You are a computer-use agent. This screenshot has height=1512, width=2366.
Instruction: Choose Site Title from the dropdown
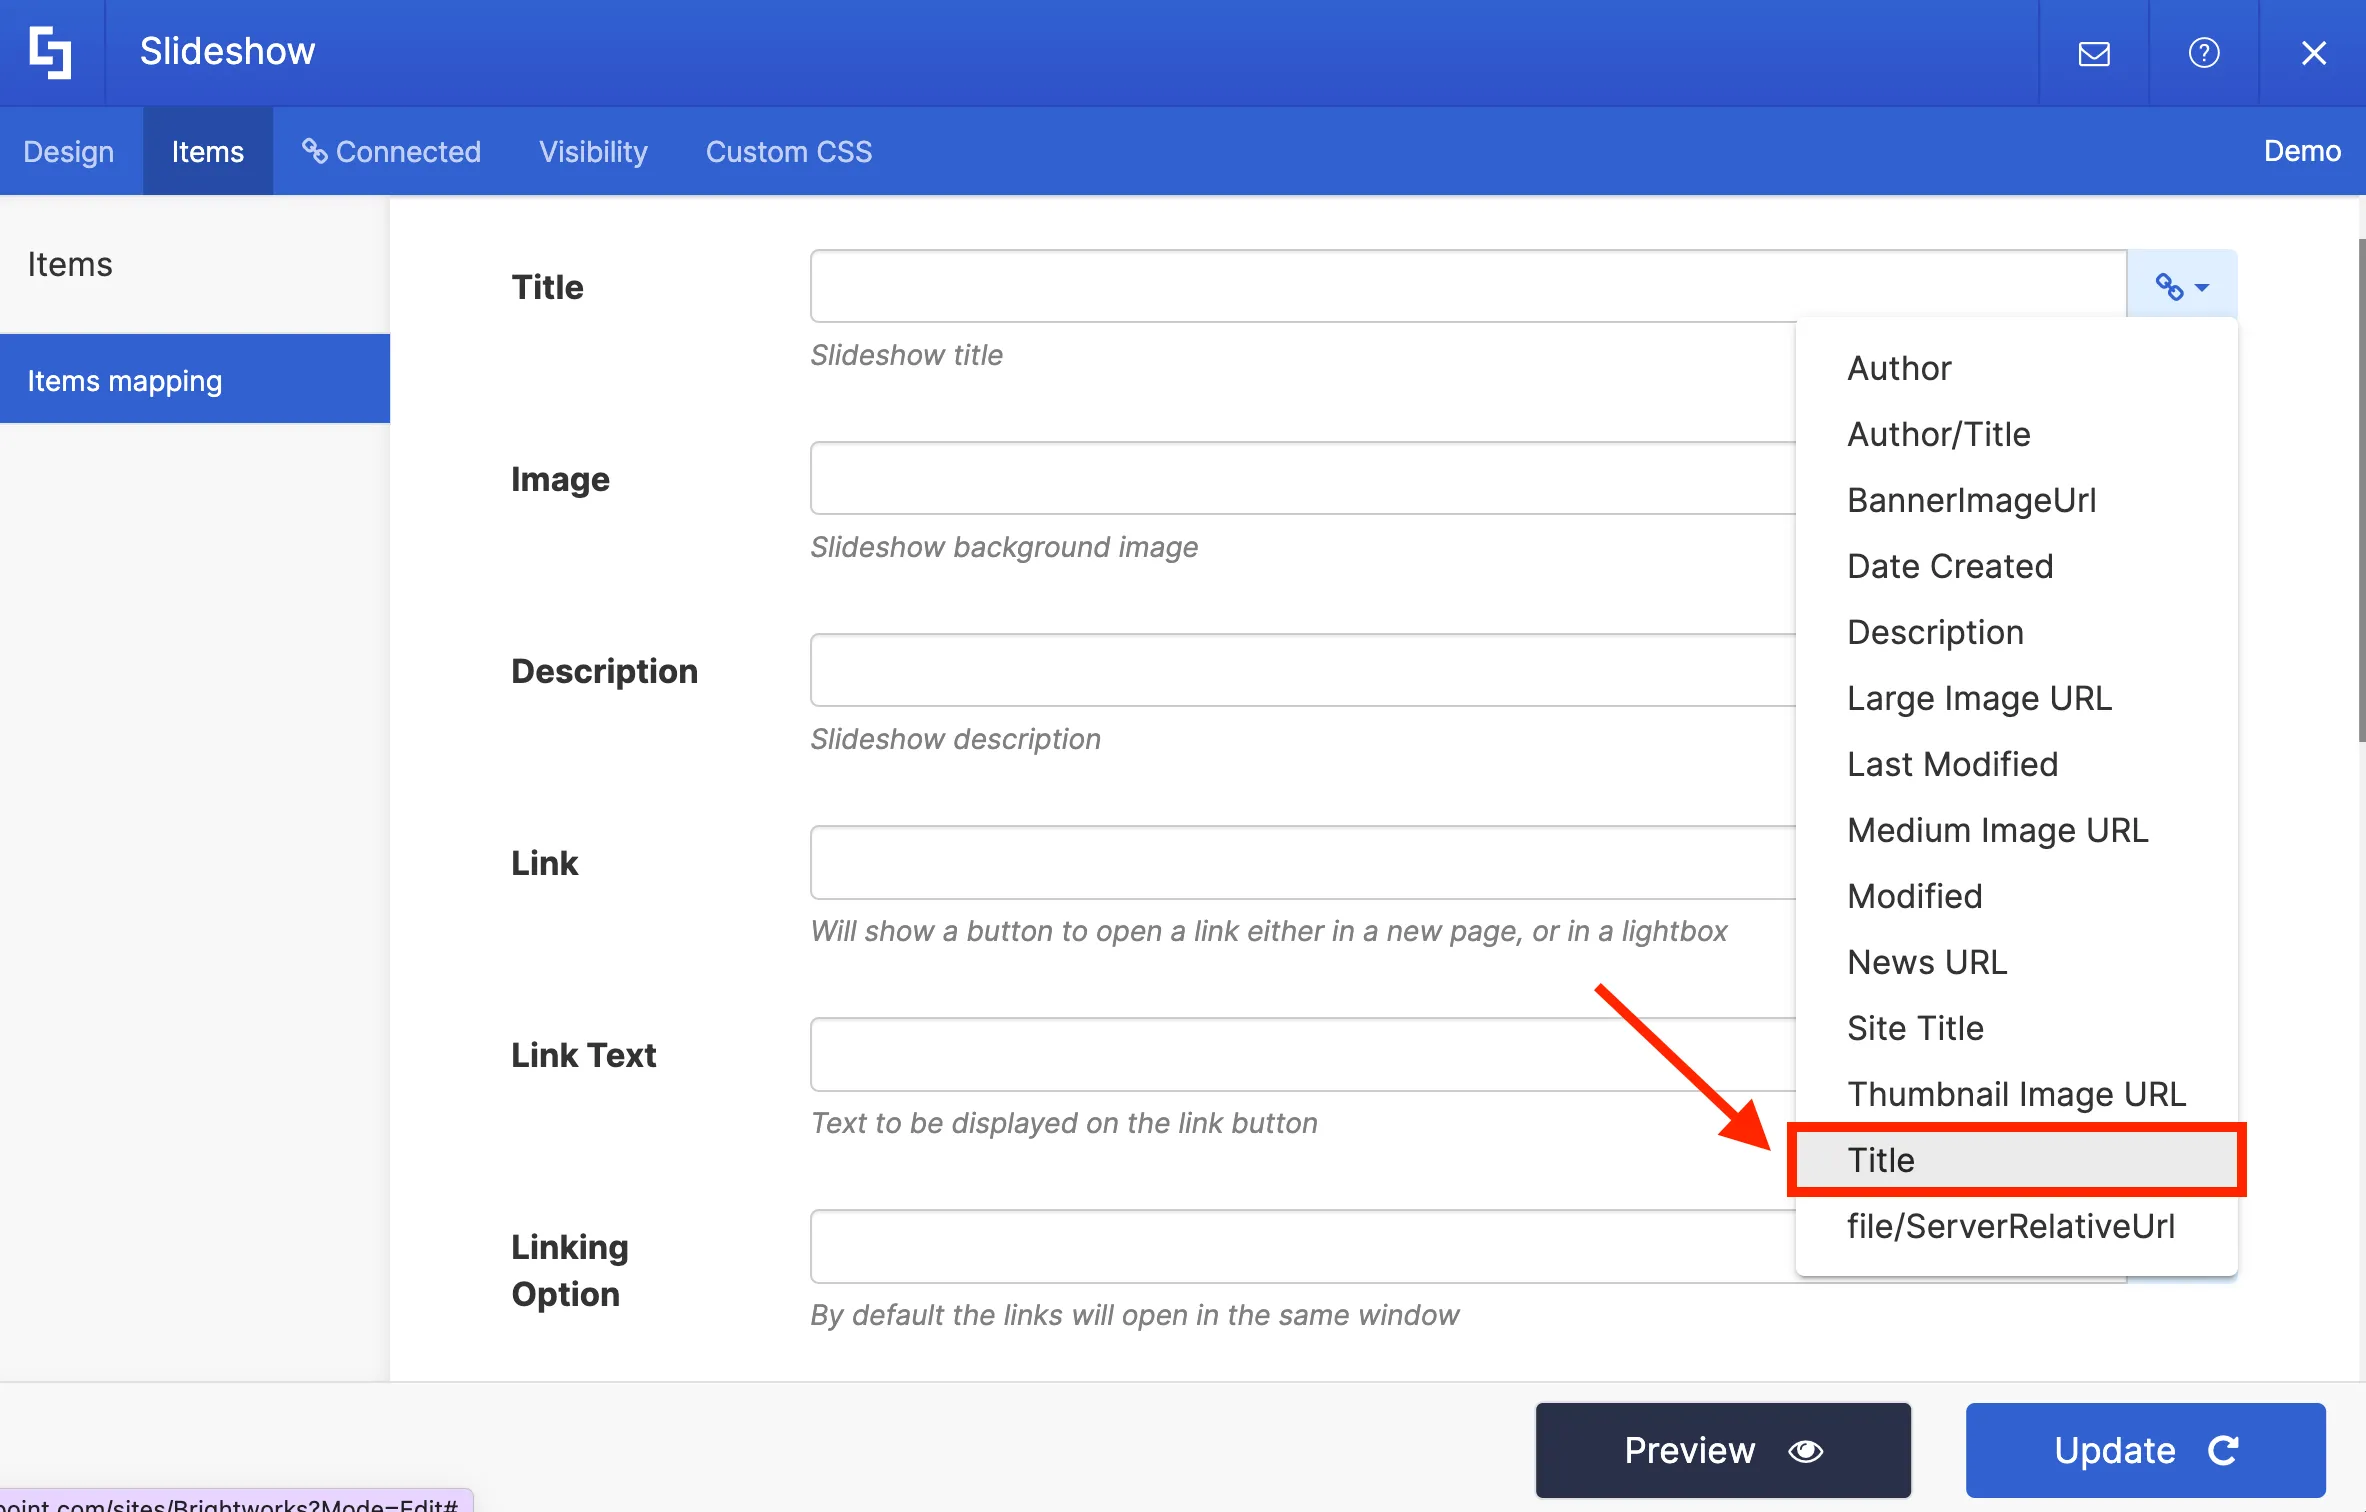(x=2016, y=1028)
